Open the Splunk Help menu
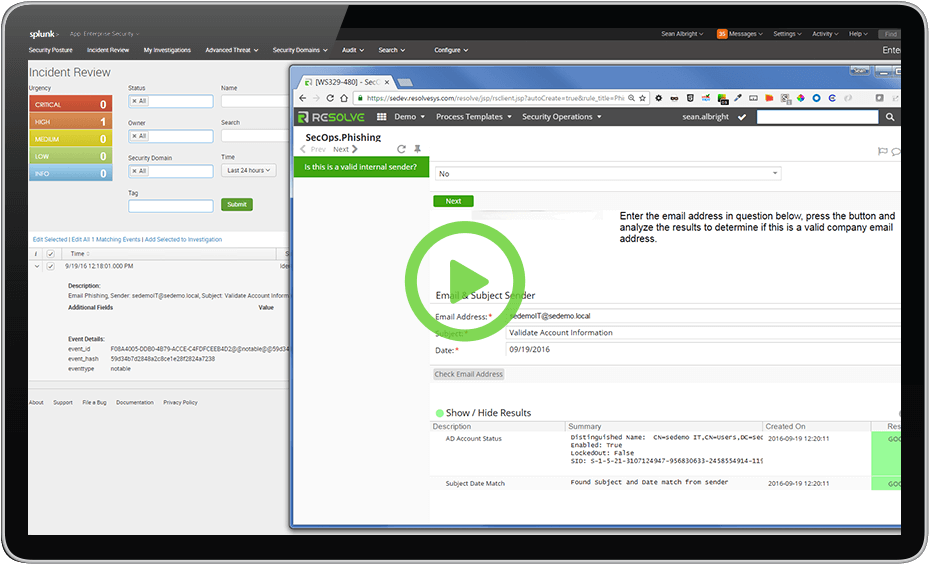The image size is (929, 564). point(858,34)
